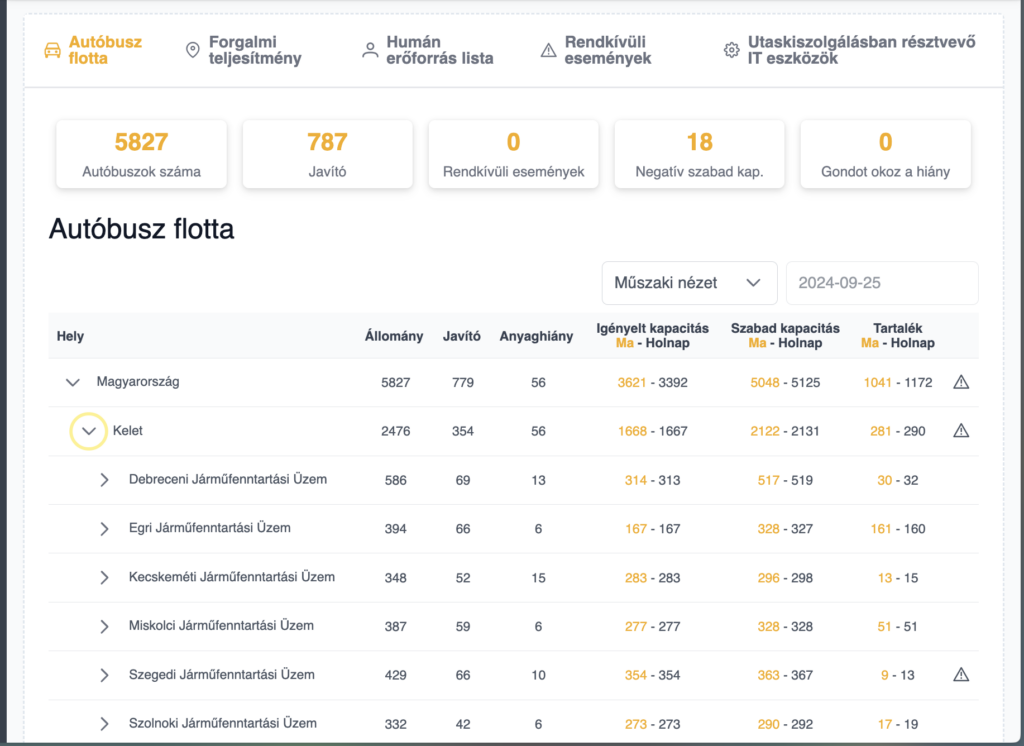Click the person icon of Humán erőforrás lista

(370, 50)
